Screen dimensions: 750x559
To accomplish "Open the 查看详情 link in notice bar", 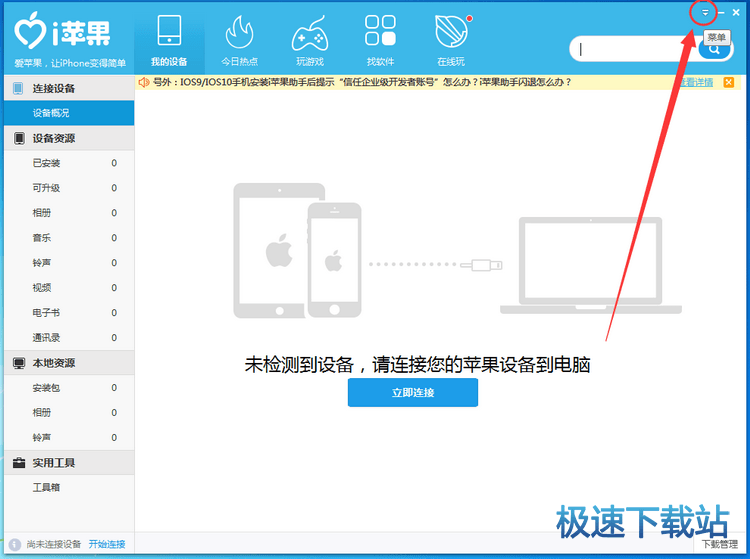I will point(697,82).
